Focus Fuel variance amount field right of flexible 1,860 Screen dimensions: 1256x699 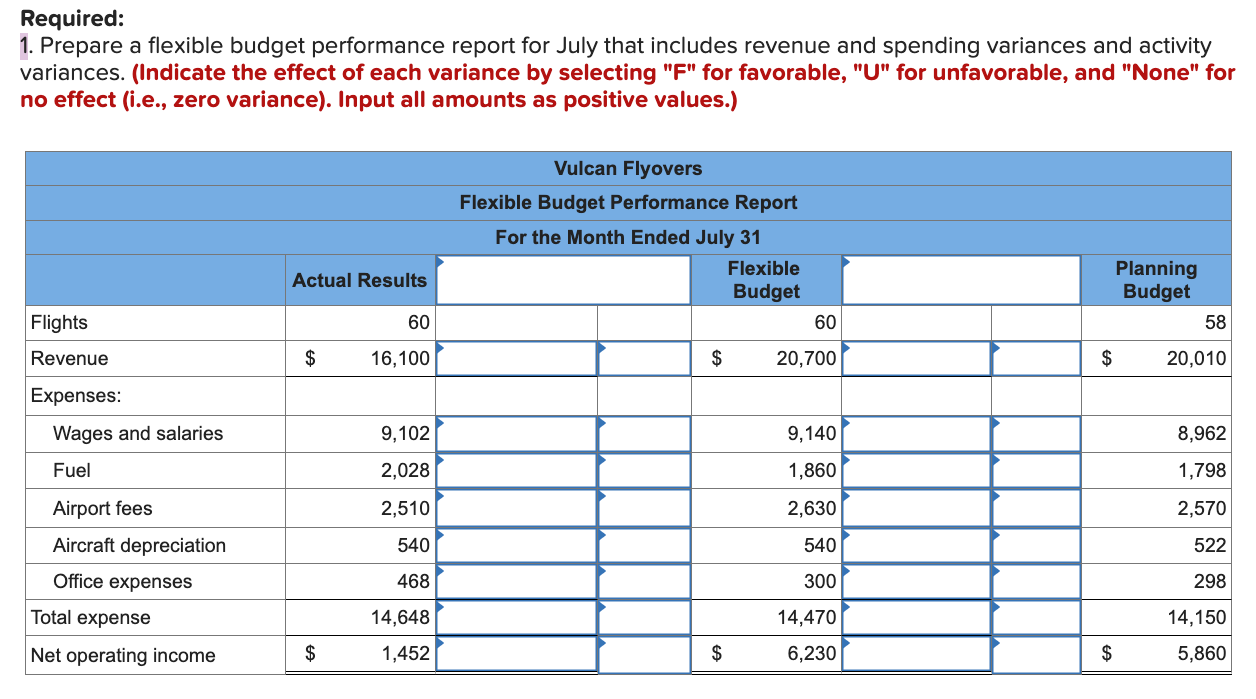(916, 470)
